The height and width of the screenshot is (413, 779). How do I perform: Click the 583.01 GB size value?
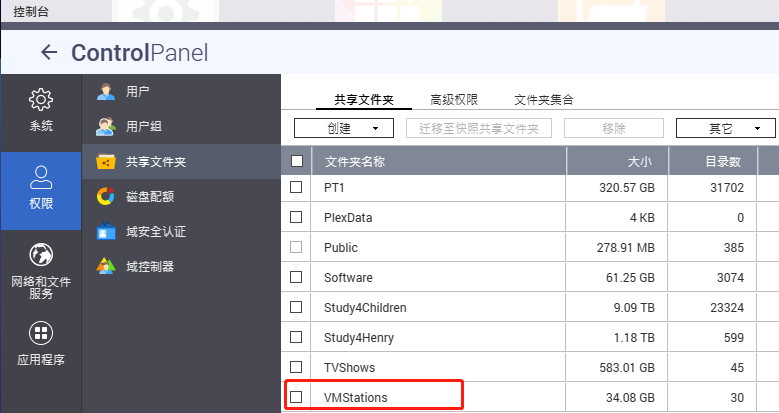pos(627,368)
